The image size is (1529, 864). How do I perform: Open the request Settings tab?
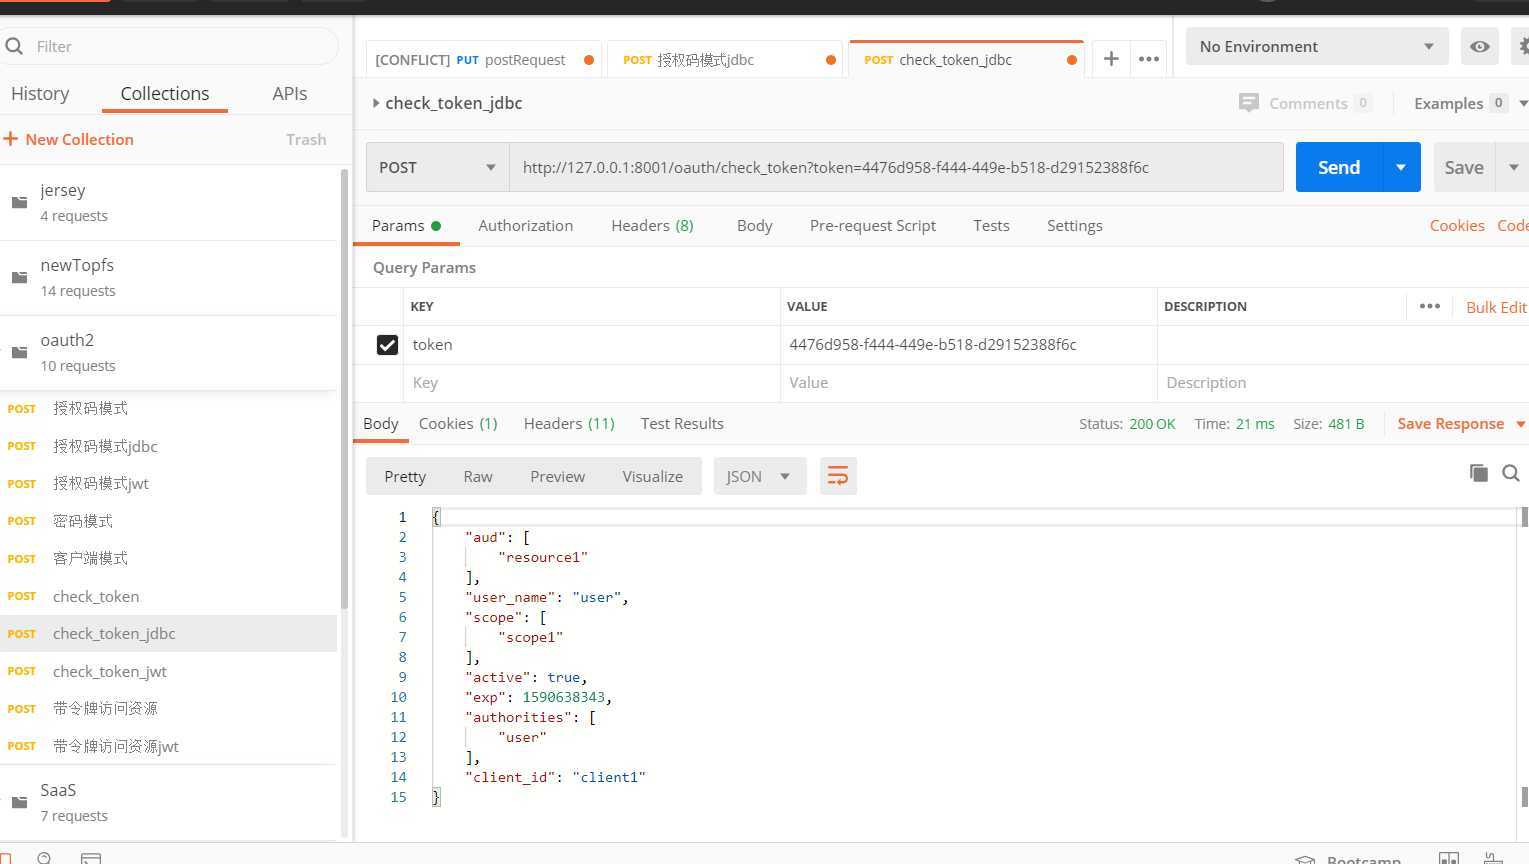coord(1075,226)
